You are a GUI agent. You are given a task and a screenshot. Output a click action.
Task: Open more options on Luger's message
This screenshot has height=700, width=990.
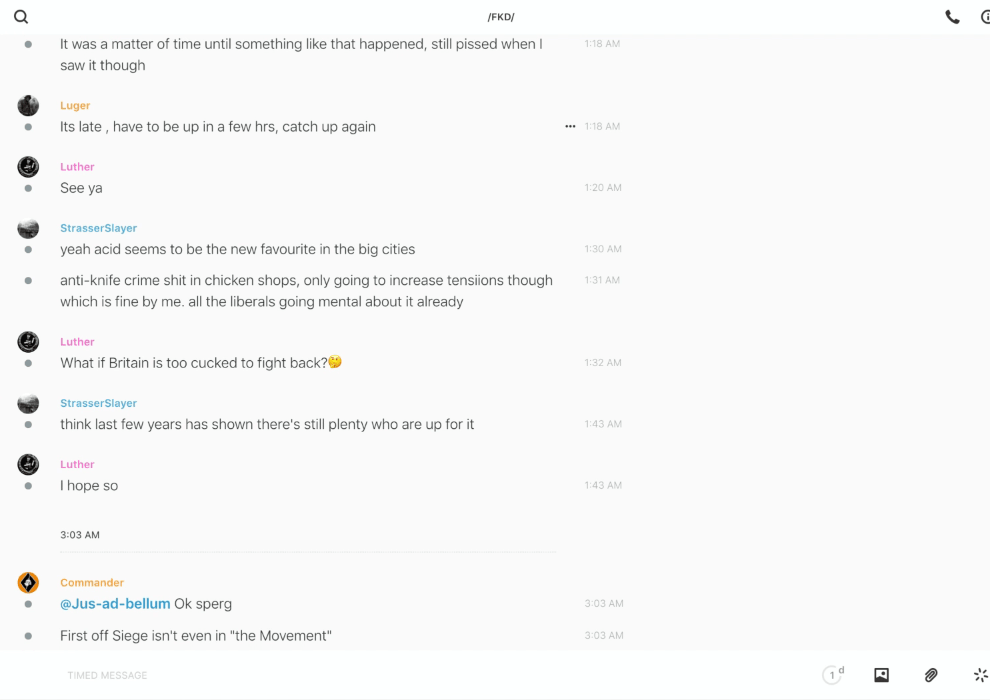(570, 127)
